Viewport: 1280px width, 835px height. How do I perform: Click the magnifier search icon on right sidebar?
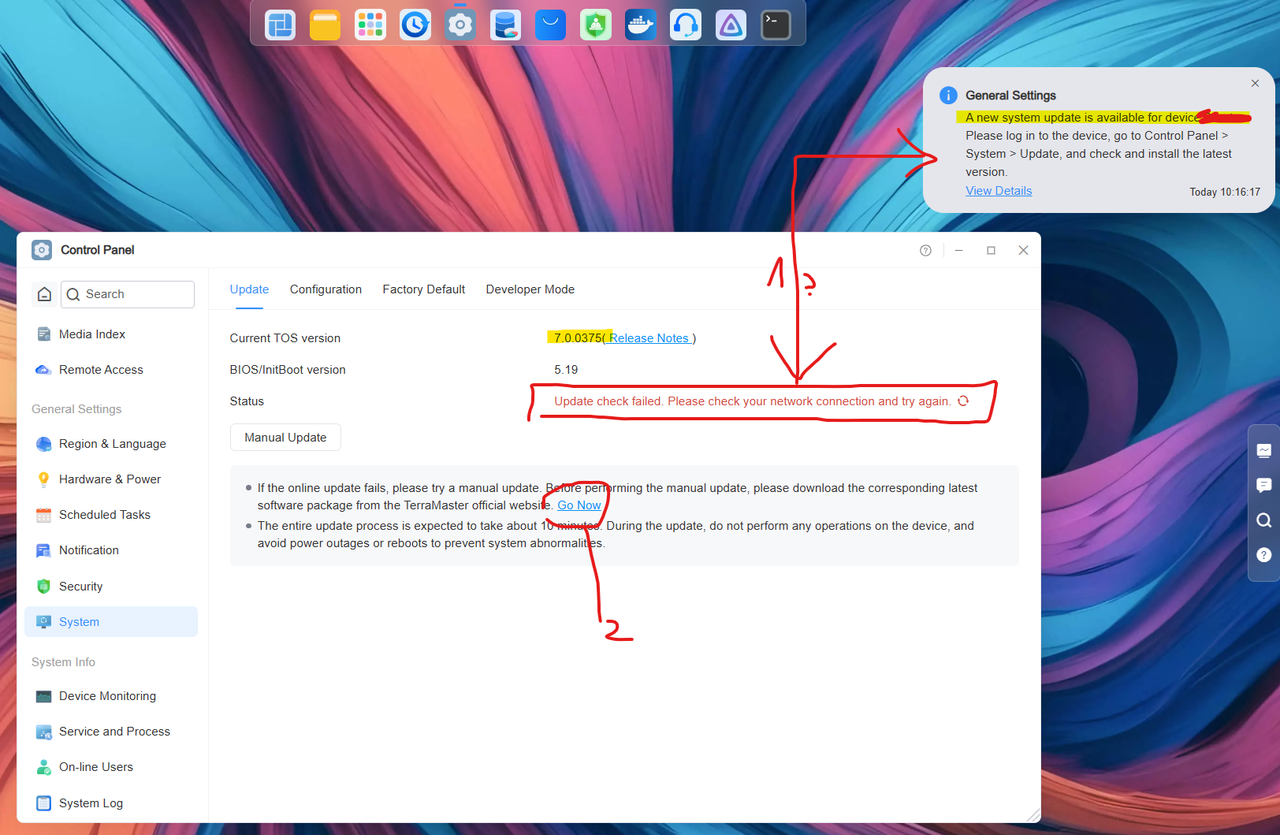(1264, 520)
